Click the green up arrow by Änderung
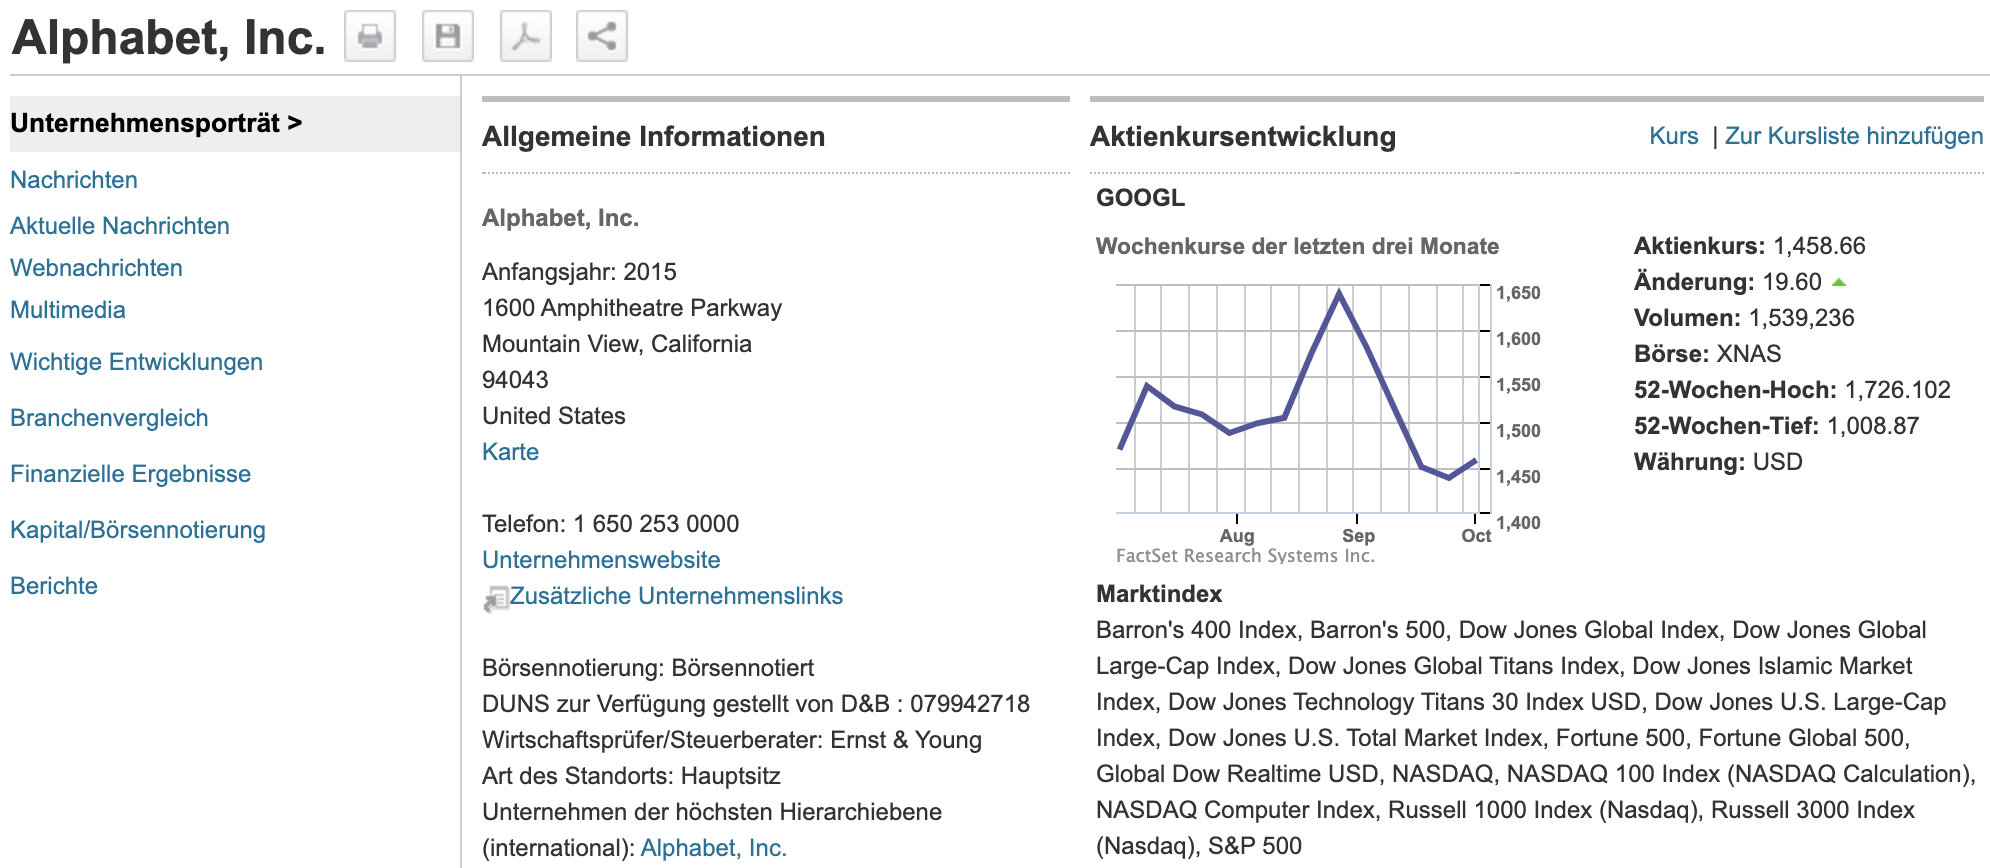This screenshot has width=1990, height=868. (1838, 282)
